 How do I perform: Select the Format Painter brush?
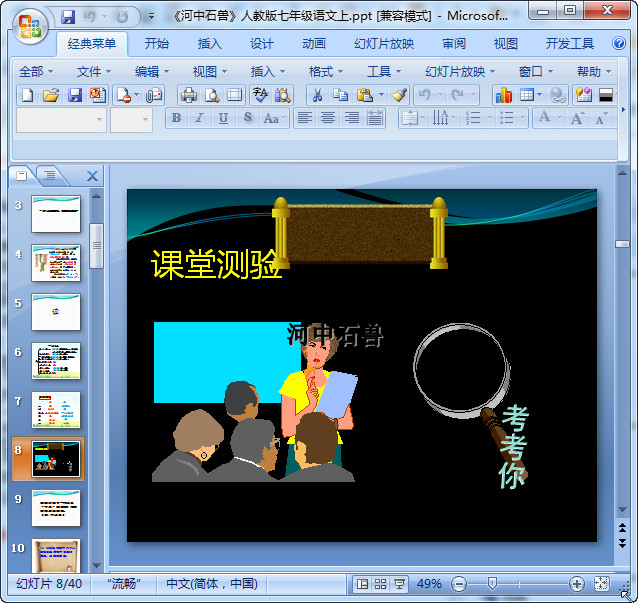point(400,95)
